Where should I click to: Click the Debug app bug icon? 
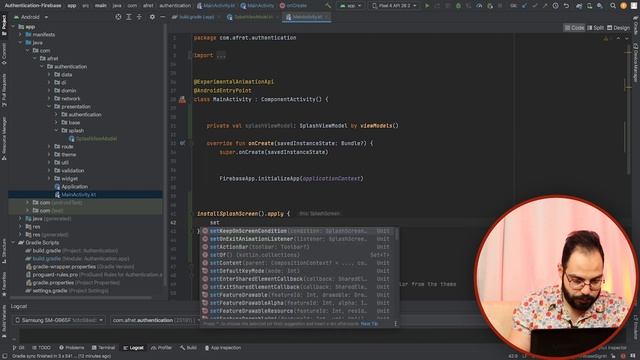pos(458,6)
